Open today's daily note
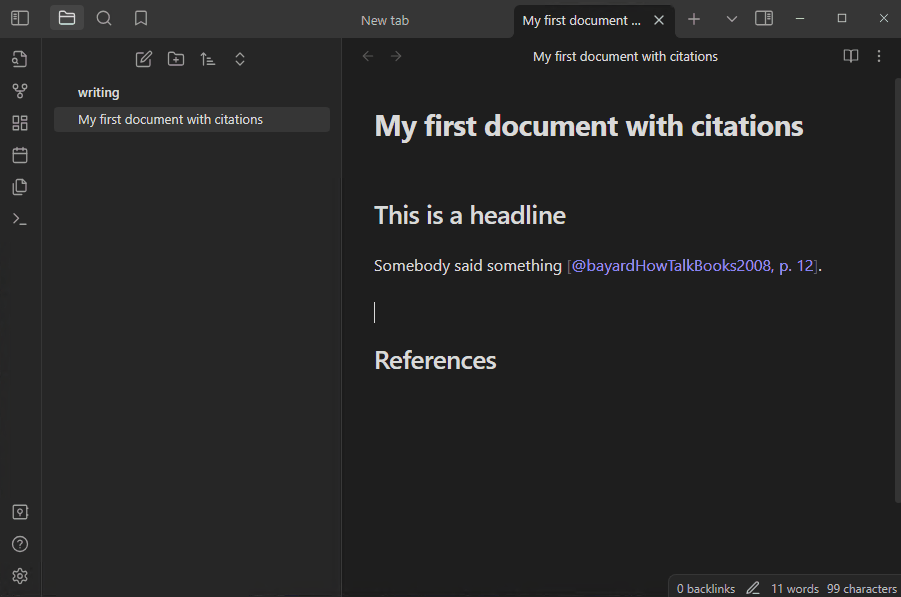Image resolution: width=901 pixels, height=597 pixels. pyautogui.click(x=20, y=155)
